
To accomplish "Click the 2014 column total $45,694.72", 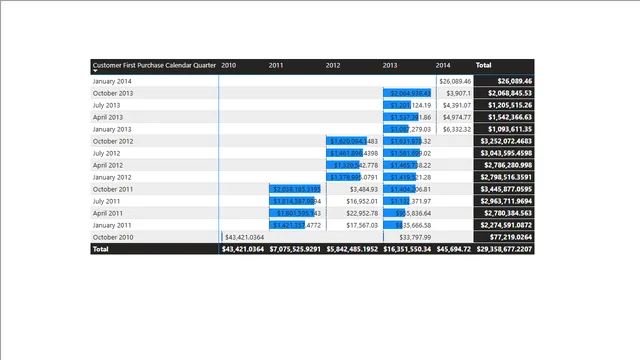I will [x=454, y=249].
